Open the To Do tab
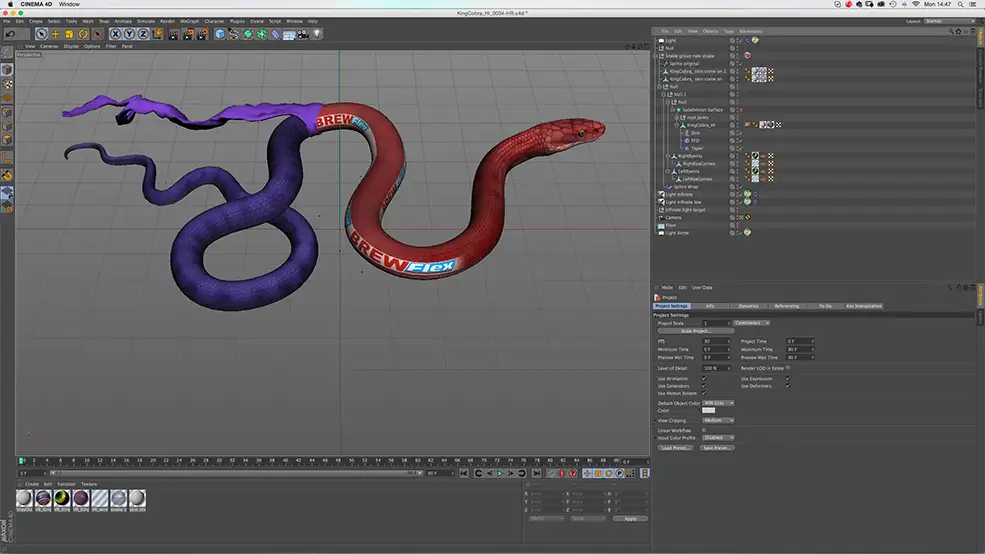The width and height of the screenshot is (985, 554). coord(825,306)
